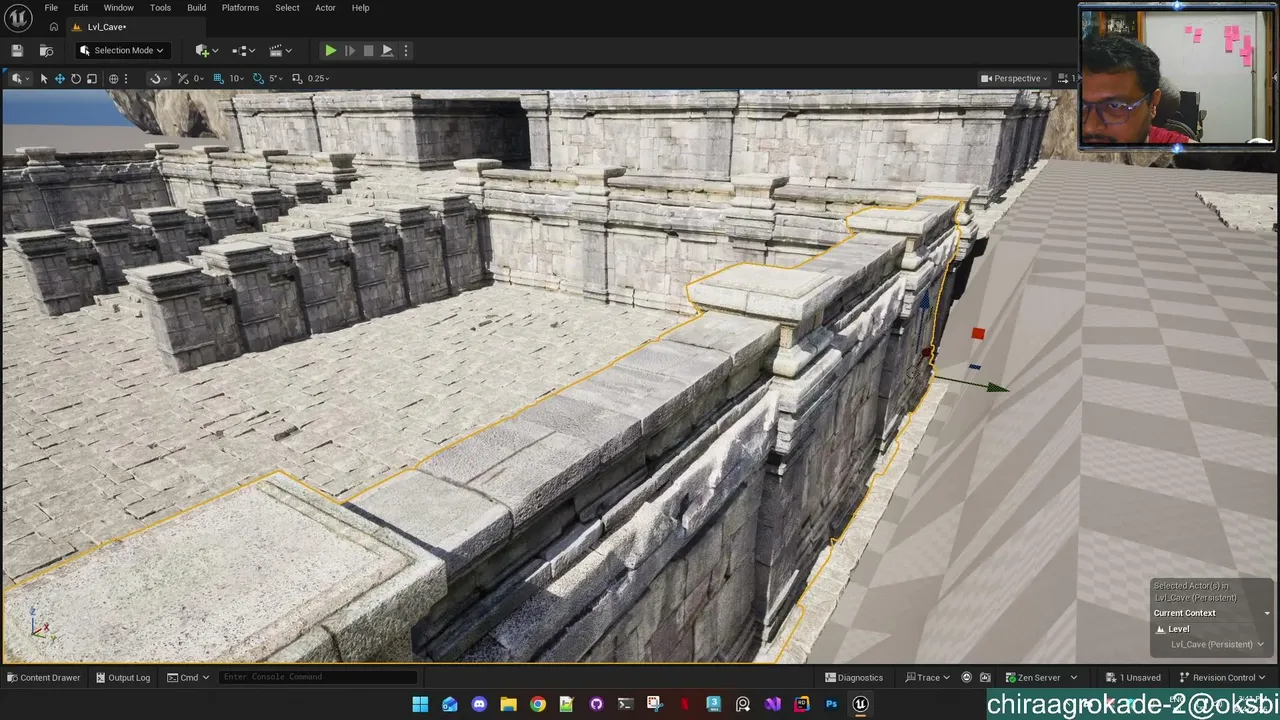Click the Eject from player button

coord(387,50)
